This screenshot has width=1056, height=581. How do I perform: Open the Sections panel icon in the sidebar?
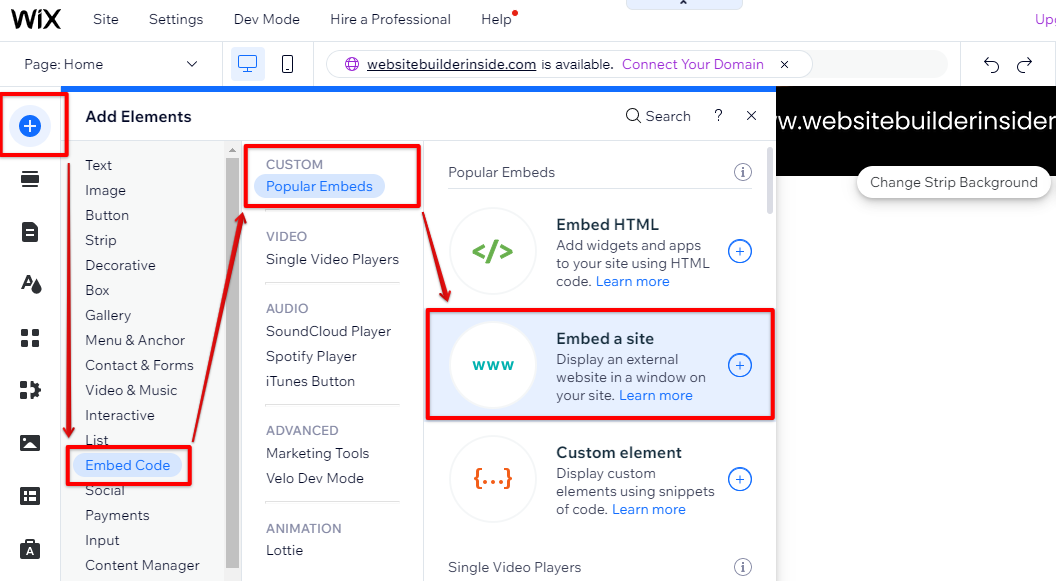(x=30, y=179)
